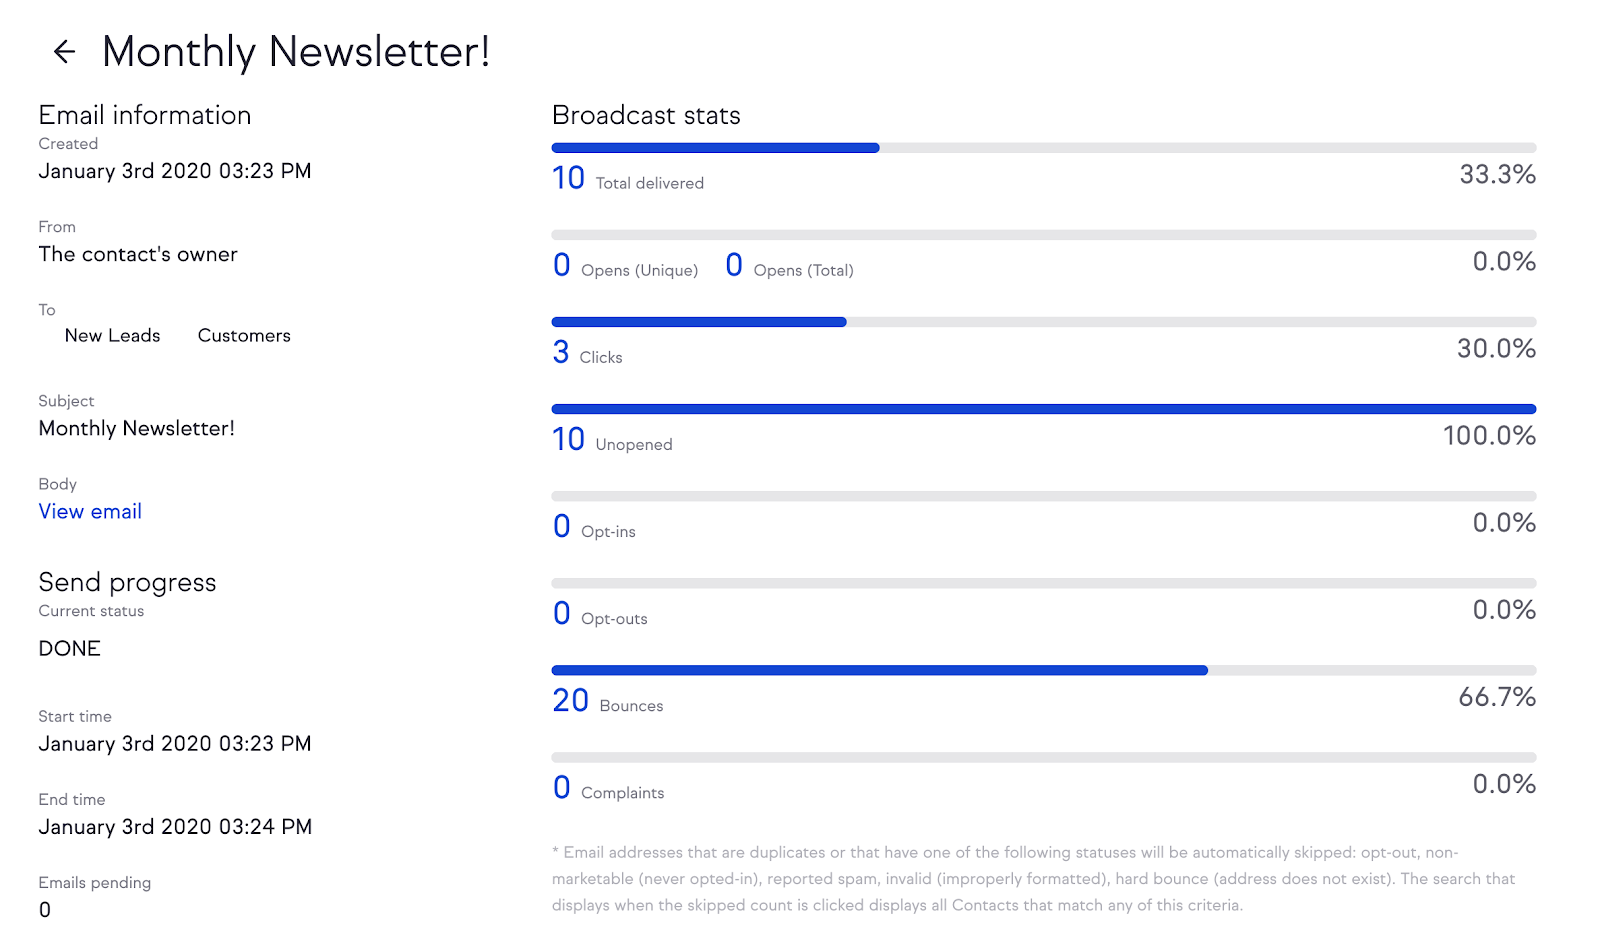Select the New Leads recipient tag
This screenshot has width=1600, height=929.
(112, 336)
